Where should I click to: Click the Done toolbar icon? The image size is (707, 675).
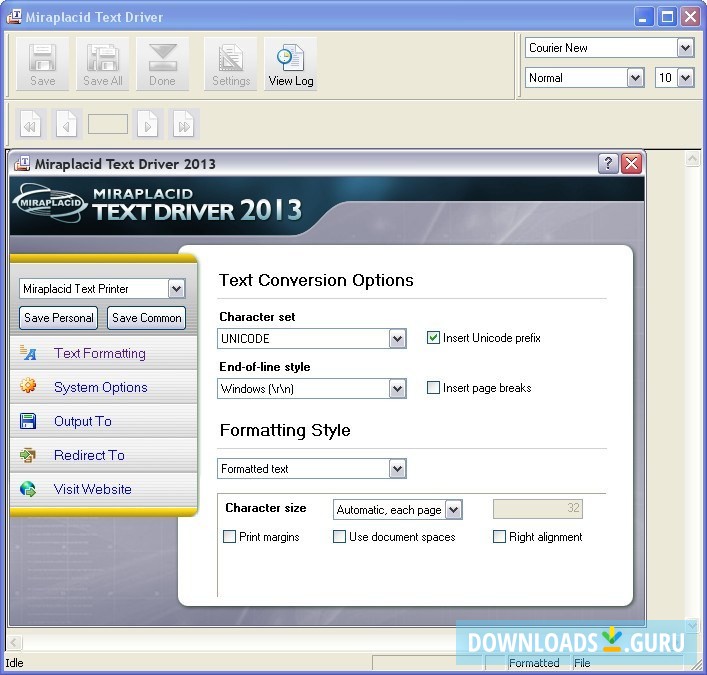click(x=162, y=64)
